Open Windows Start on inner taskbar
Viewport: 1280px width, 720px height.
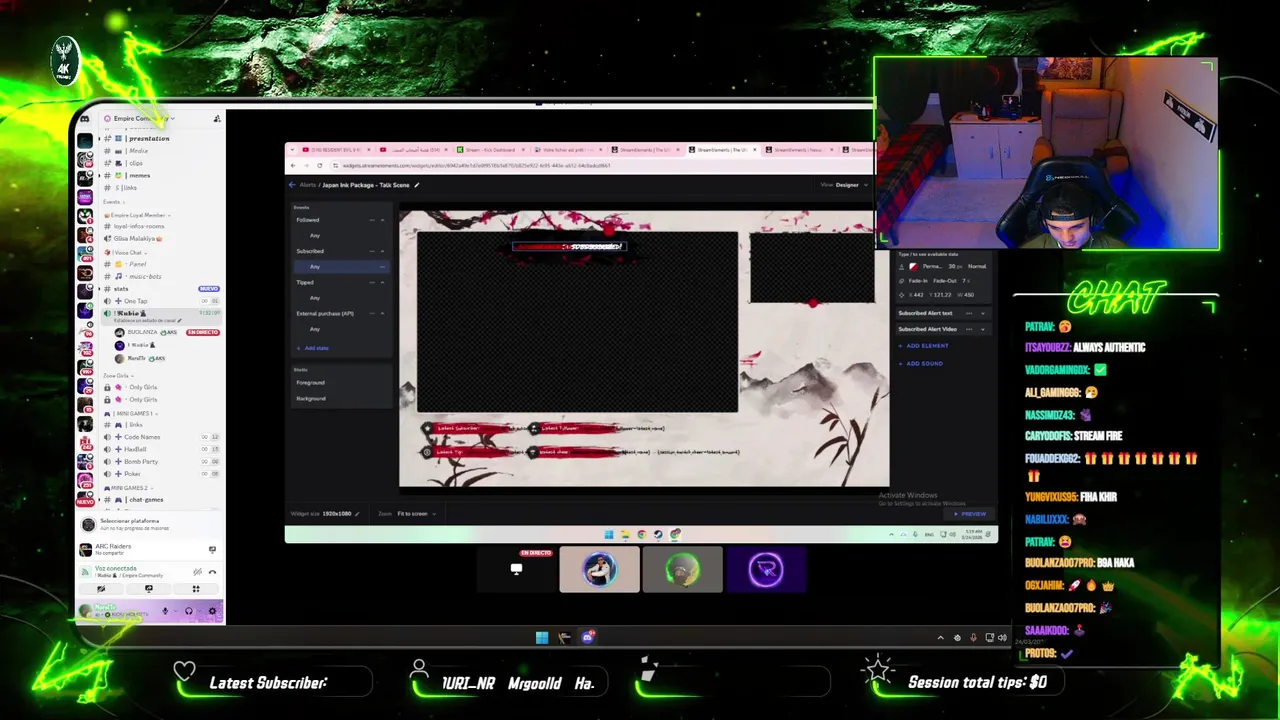[608, 535]
